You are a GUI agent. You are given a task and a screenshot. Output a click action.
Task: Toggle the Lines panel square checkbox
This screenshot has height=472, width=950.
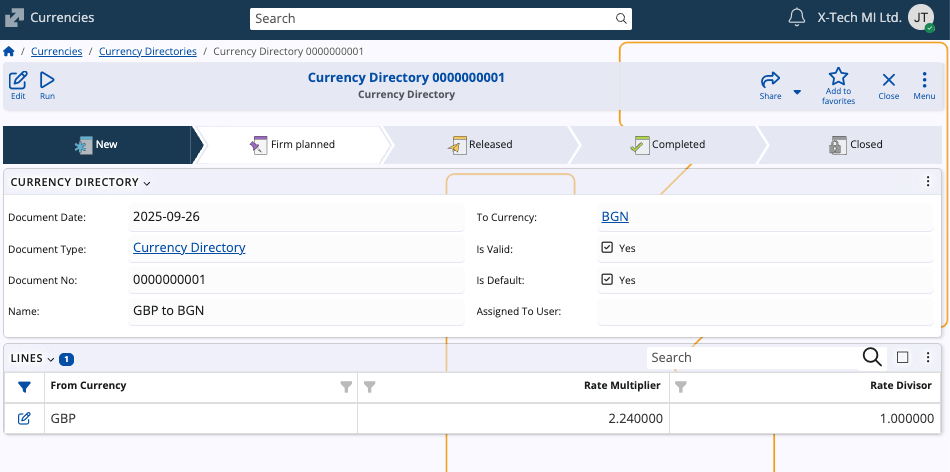pyautogui.click(x=902, y=357)
